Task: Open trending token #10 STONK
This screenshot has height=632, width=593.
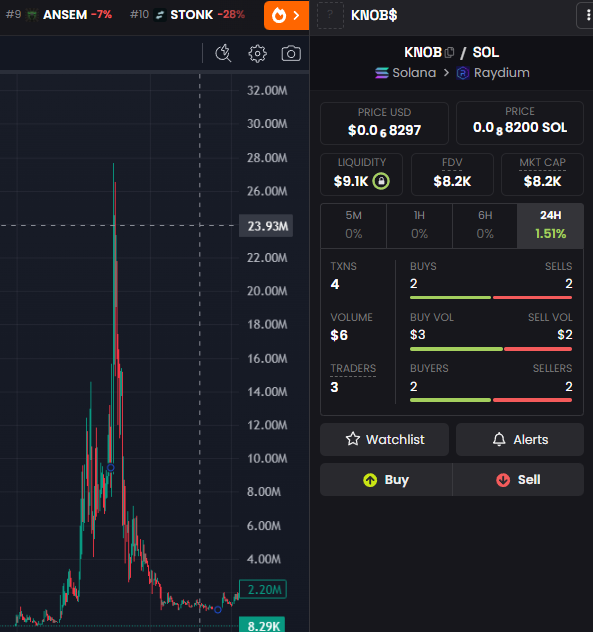Action: pyautogui.click(x=187, y=15)
